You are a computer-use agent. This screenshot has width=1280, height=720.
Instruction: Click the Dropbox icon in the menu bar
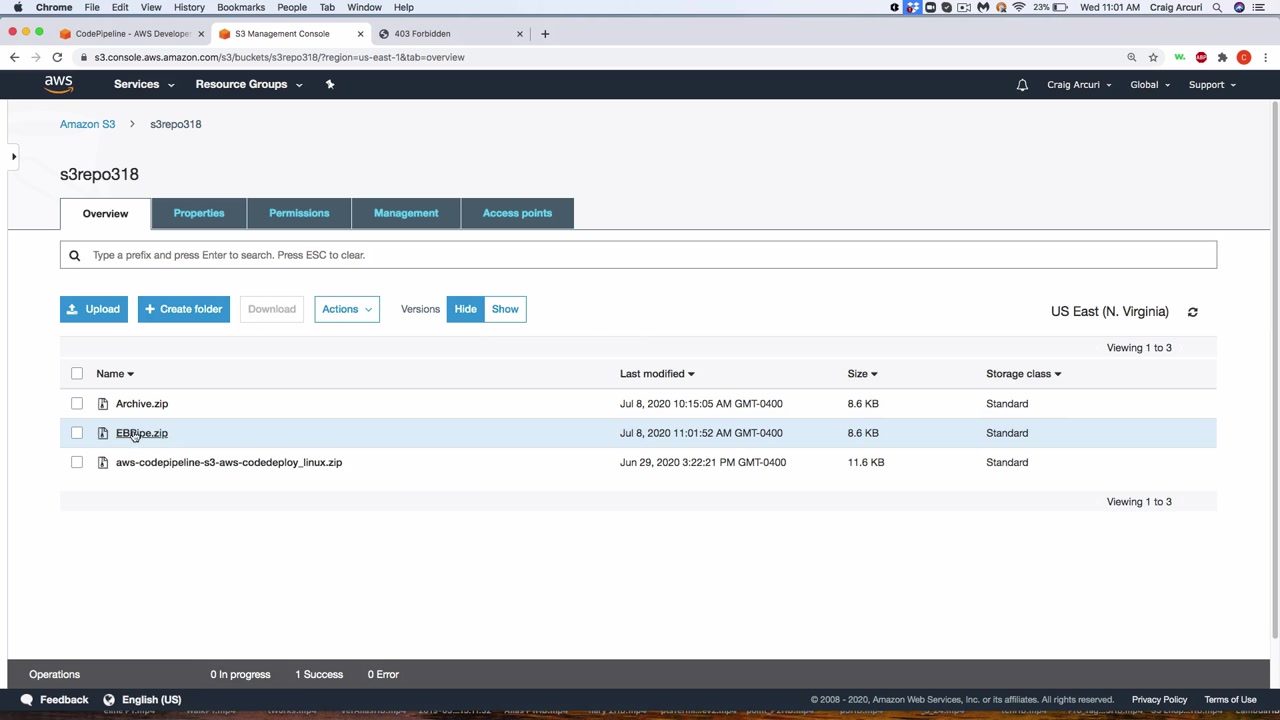tap(913, 7)
